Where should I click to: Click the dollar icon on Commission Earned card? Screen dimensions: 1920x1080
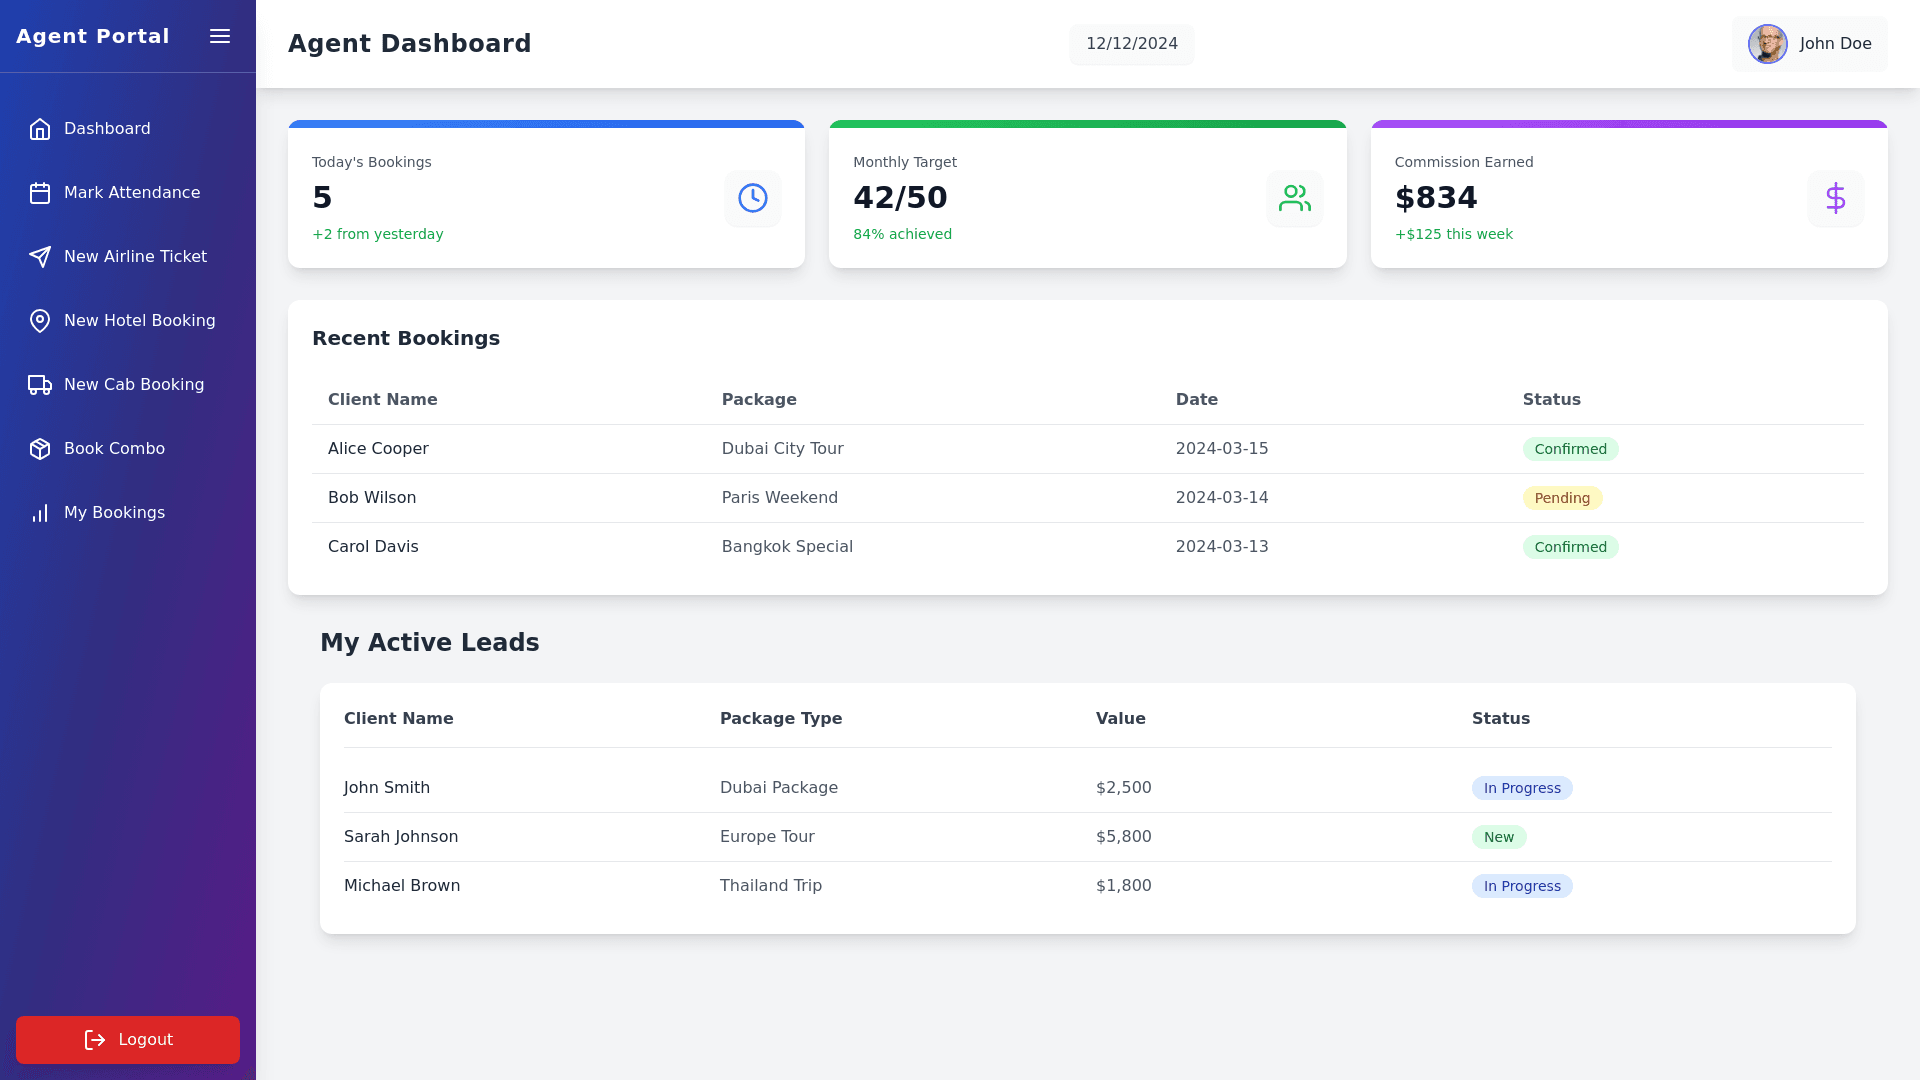pyautogui.click(x=1836, y=198)
